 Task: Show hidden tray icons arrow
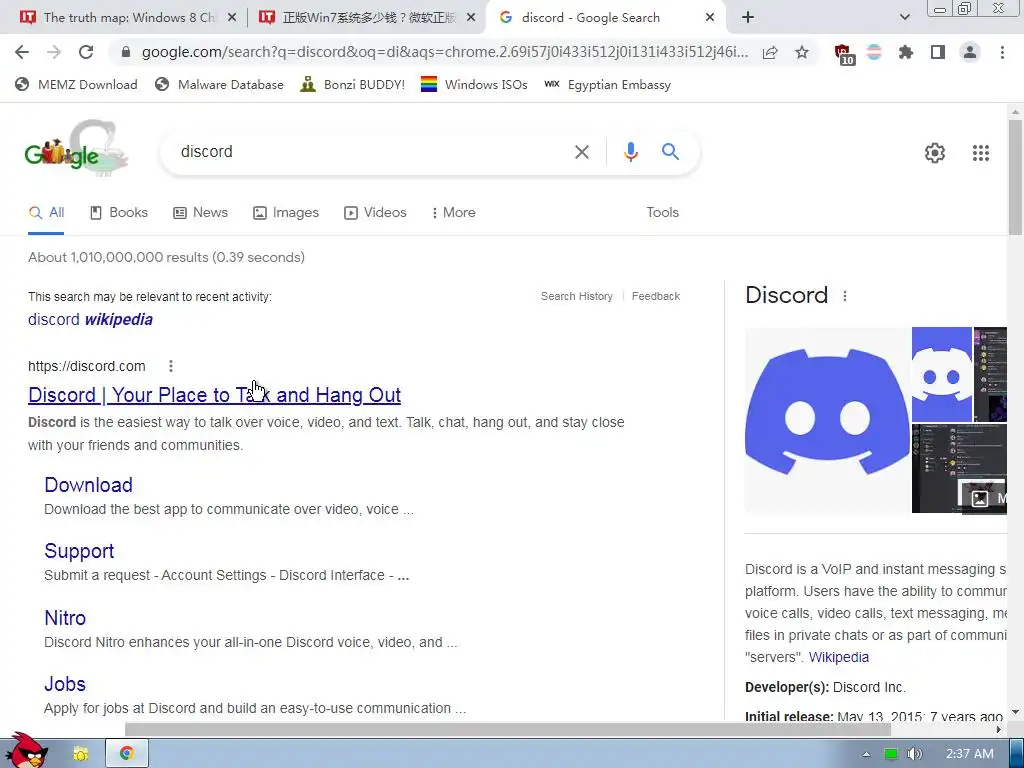866,754
